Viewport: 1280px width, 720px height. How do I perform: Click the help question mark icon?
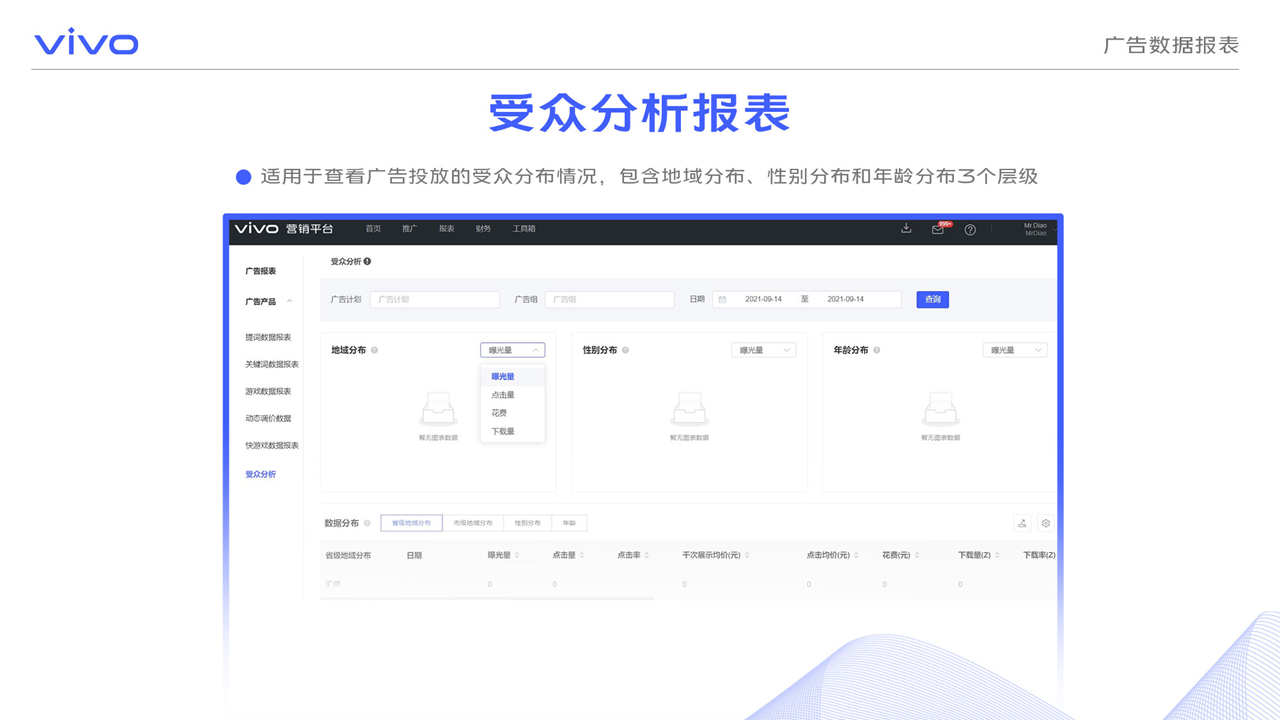(970, 229)
